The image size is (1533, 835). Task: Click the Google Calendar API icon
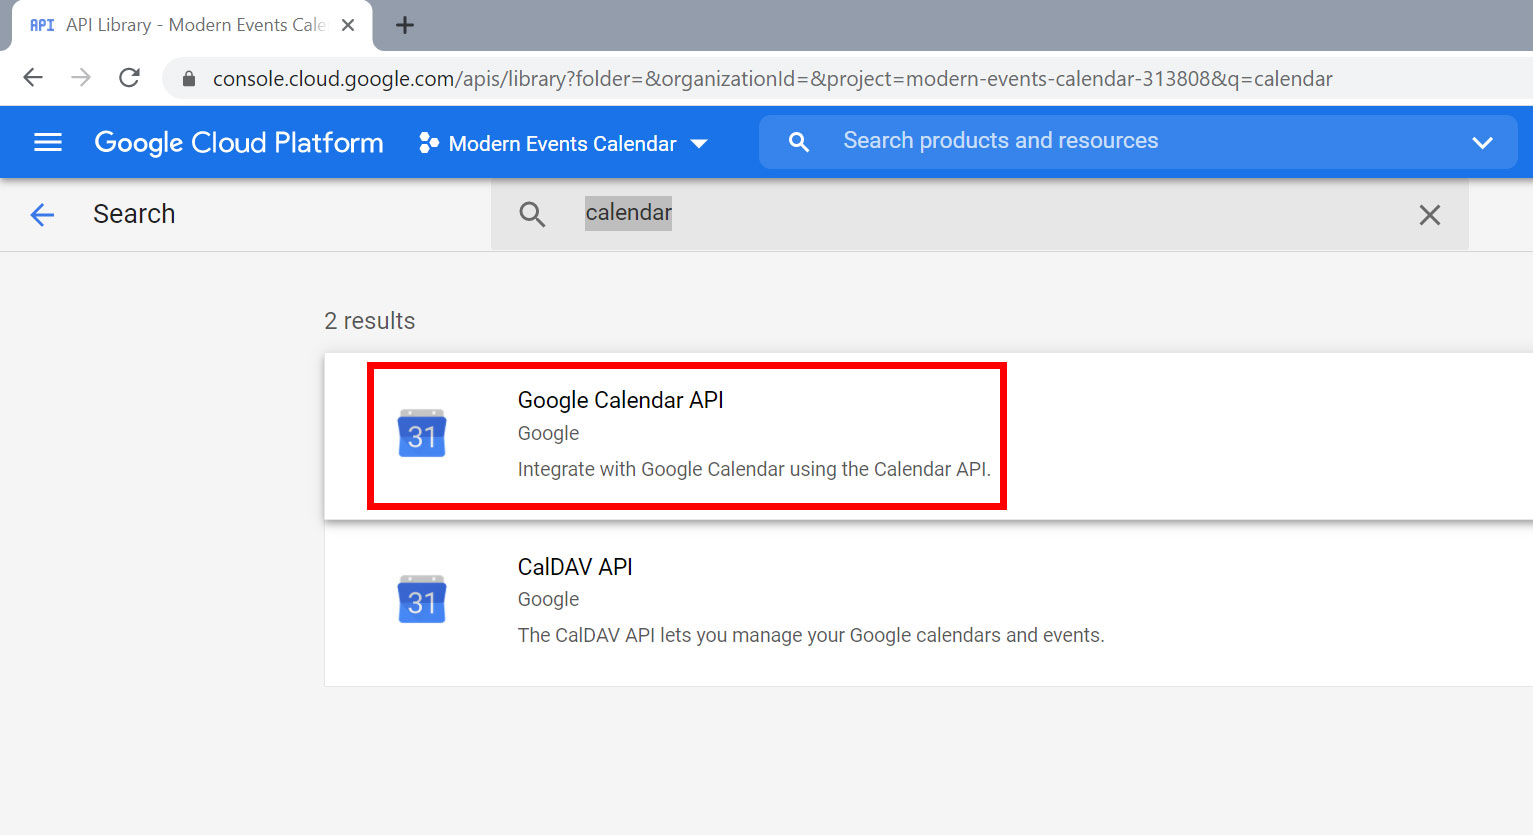(422, 434)
